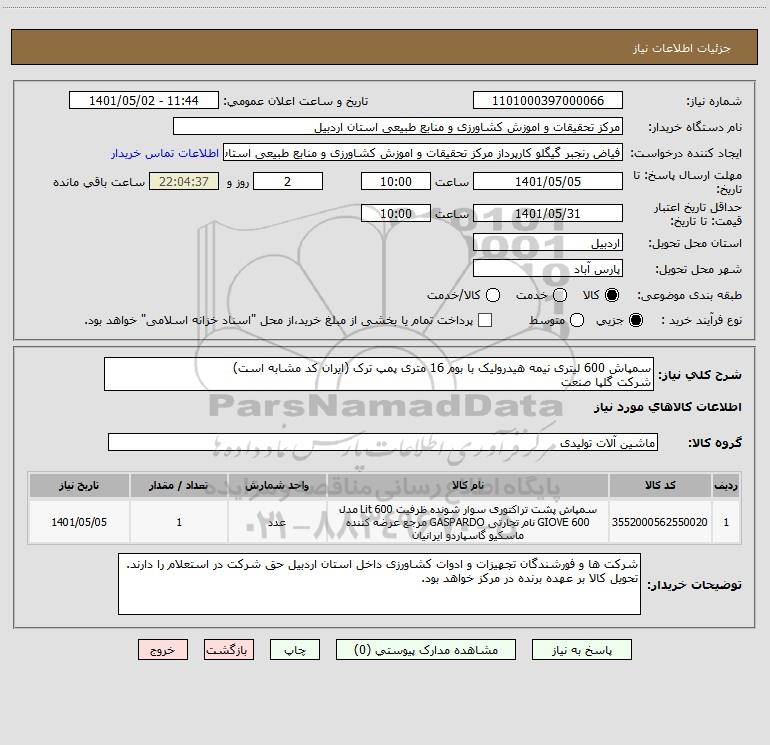Click the remaining time 22:04:37 field
This screenshot has width=770, height=745.
[x=184, y=181]
